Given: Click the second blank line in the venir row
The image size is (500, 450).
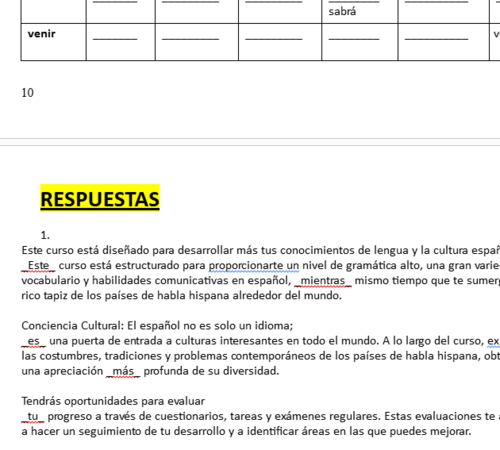Looking at the screenshot, I should point(190,39).
